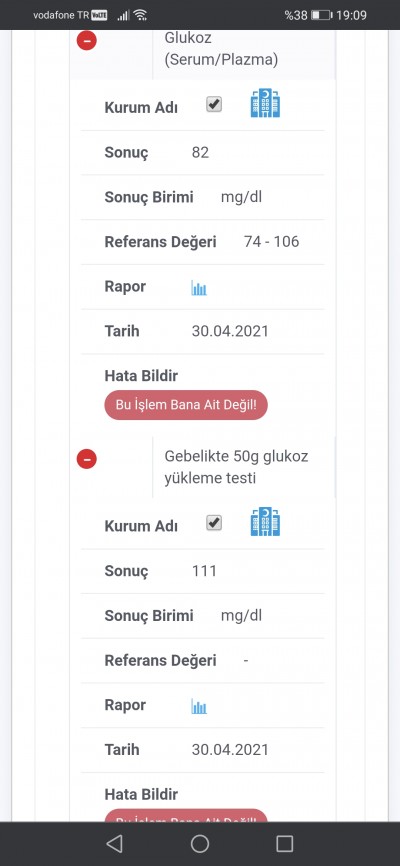Open recent apps with square button

285,843
